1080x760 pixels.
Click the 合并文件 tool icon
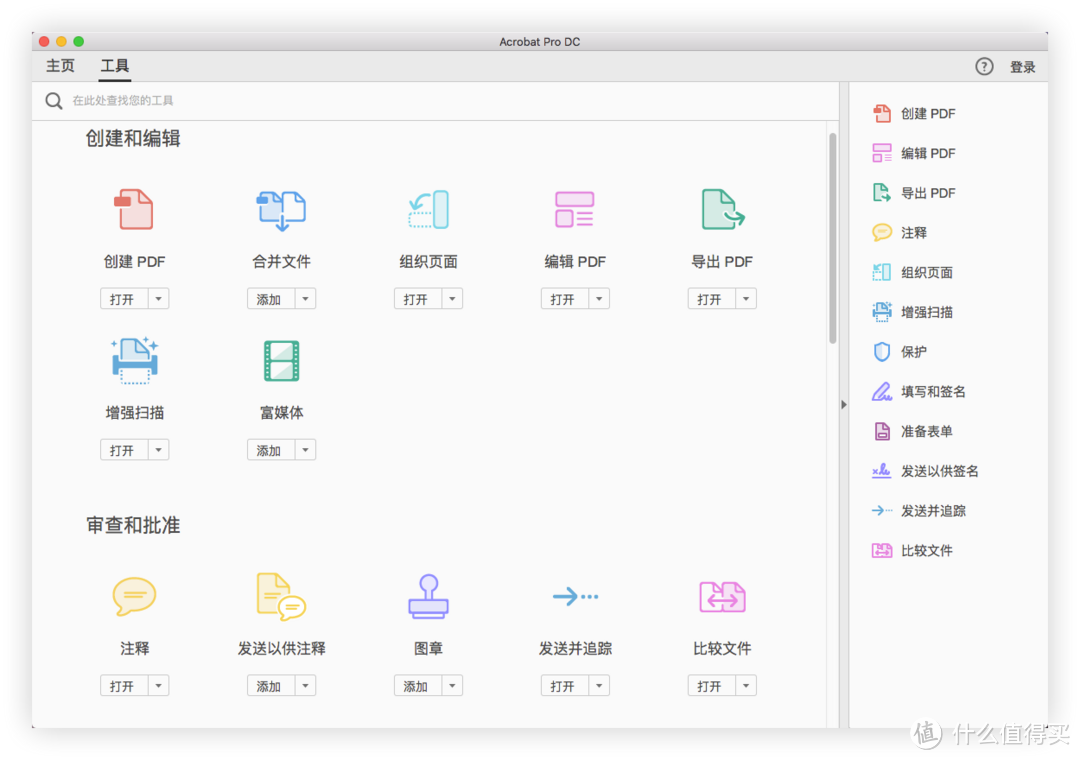281,210
